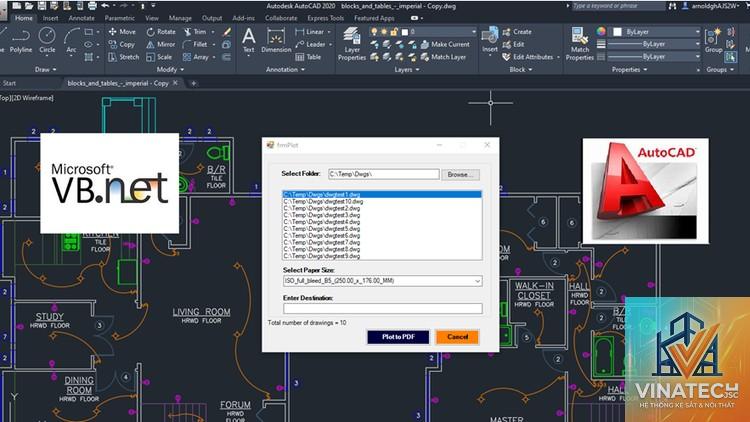Click the Plot to PDF button

398,337
